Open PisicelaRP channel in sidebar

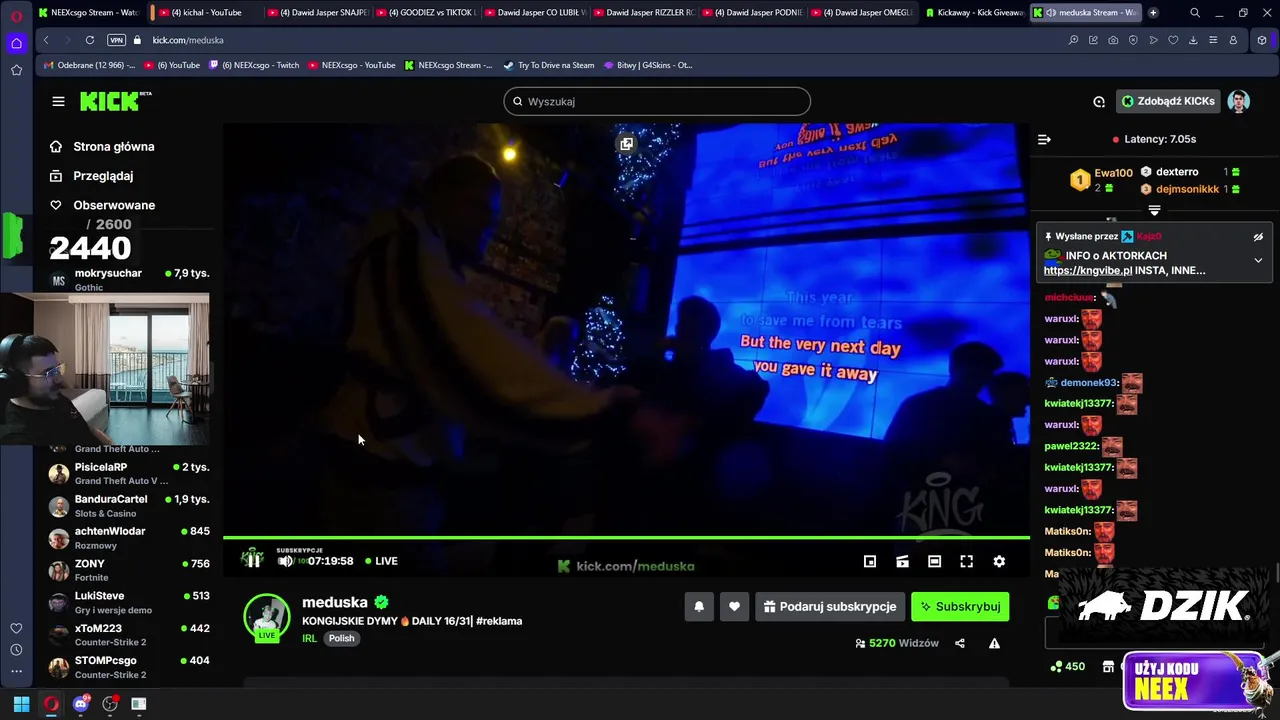[x=128, y=473]
